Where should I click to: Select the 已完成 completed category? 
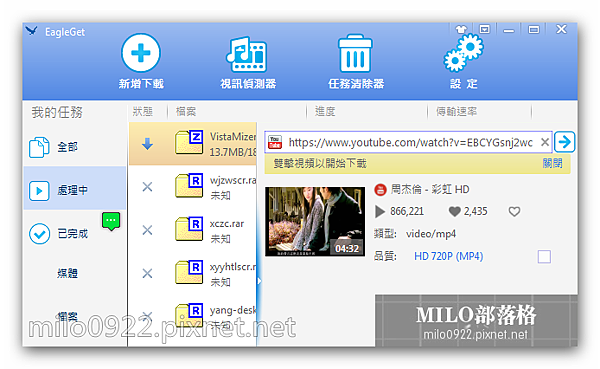coord(74,233)
